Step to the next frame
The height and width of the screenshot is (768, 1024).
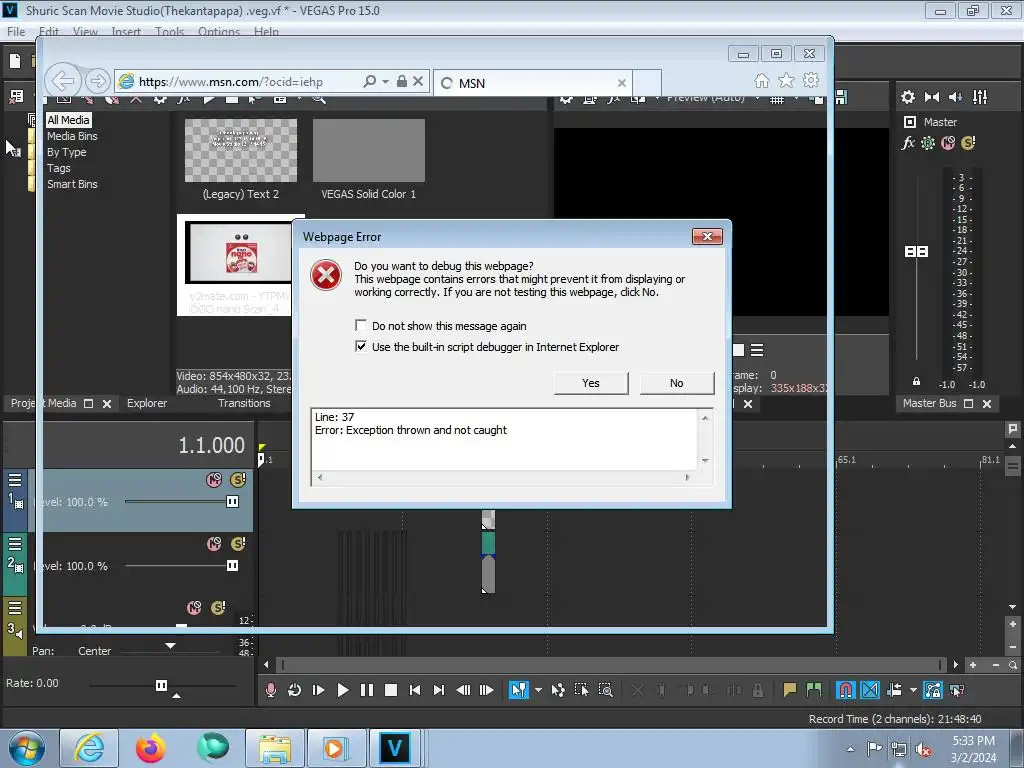point(487,690)
